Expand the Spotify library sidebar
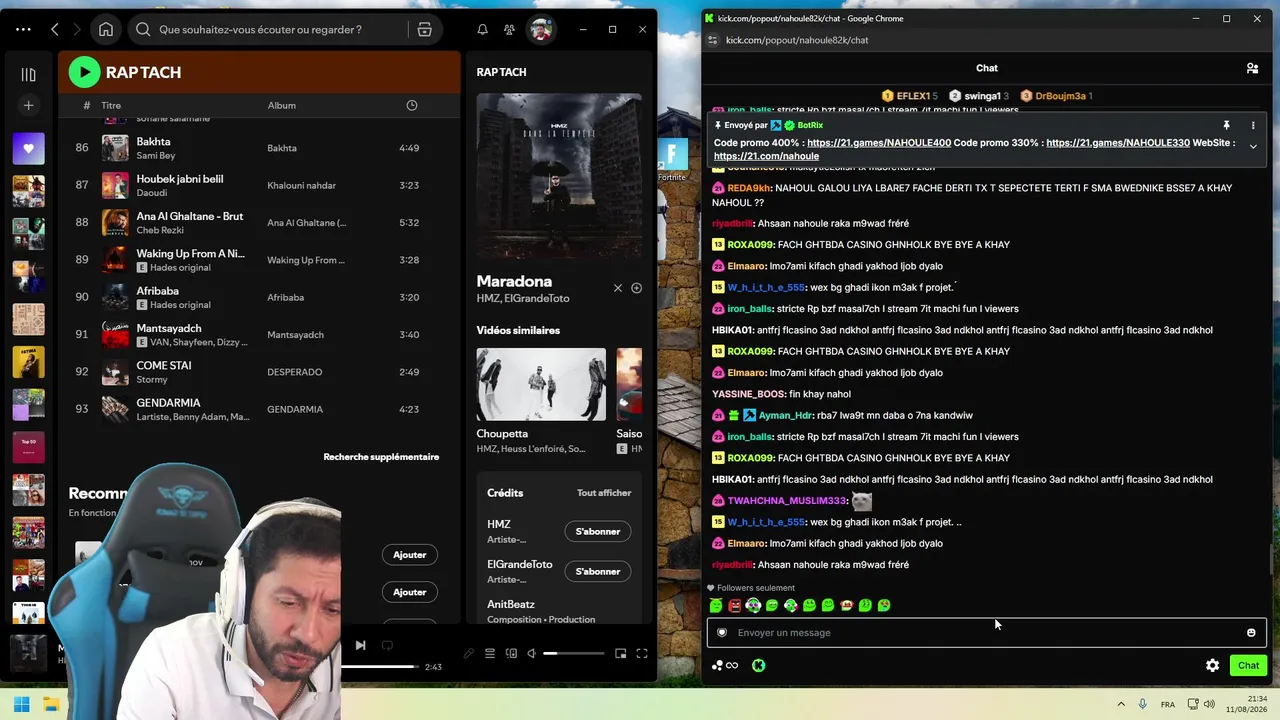This screenshot has height=720, width=1280. coord(28,74)
